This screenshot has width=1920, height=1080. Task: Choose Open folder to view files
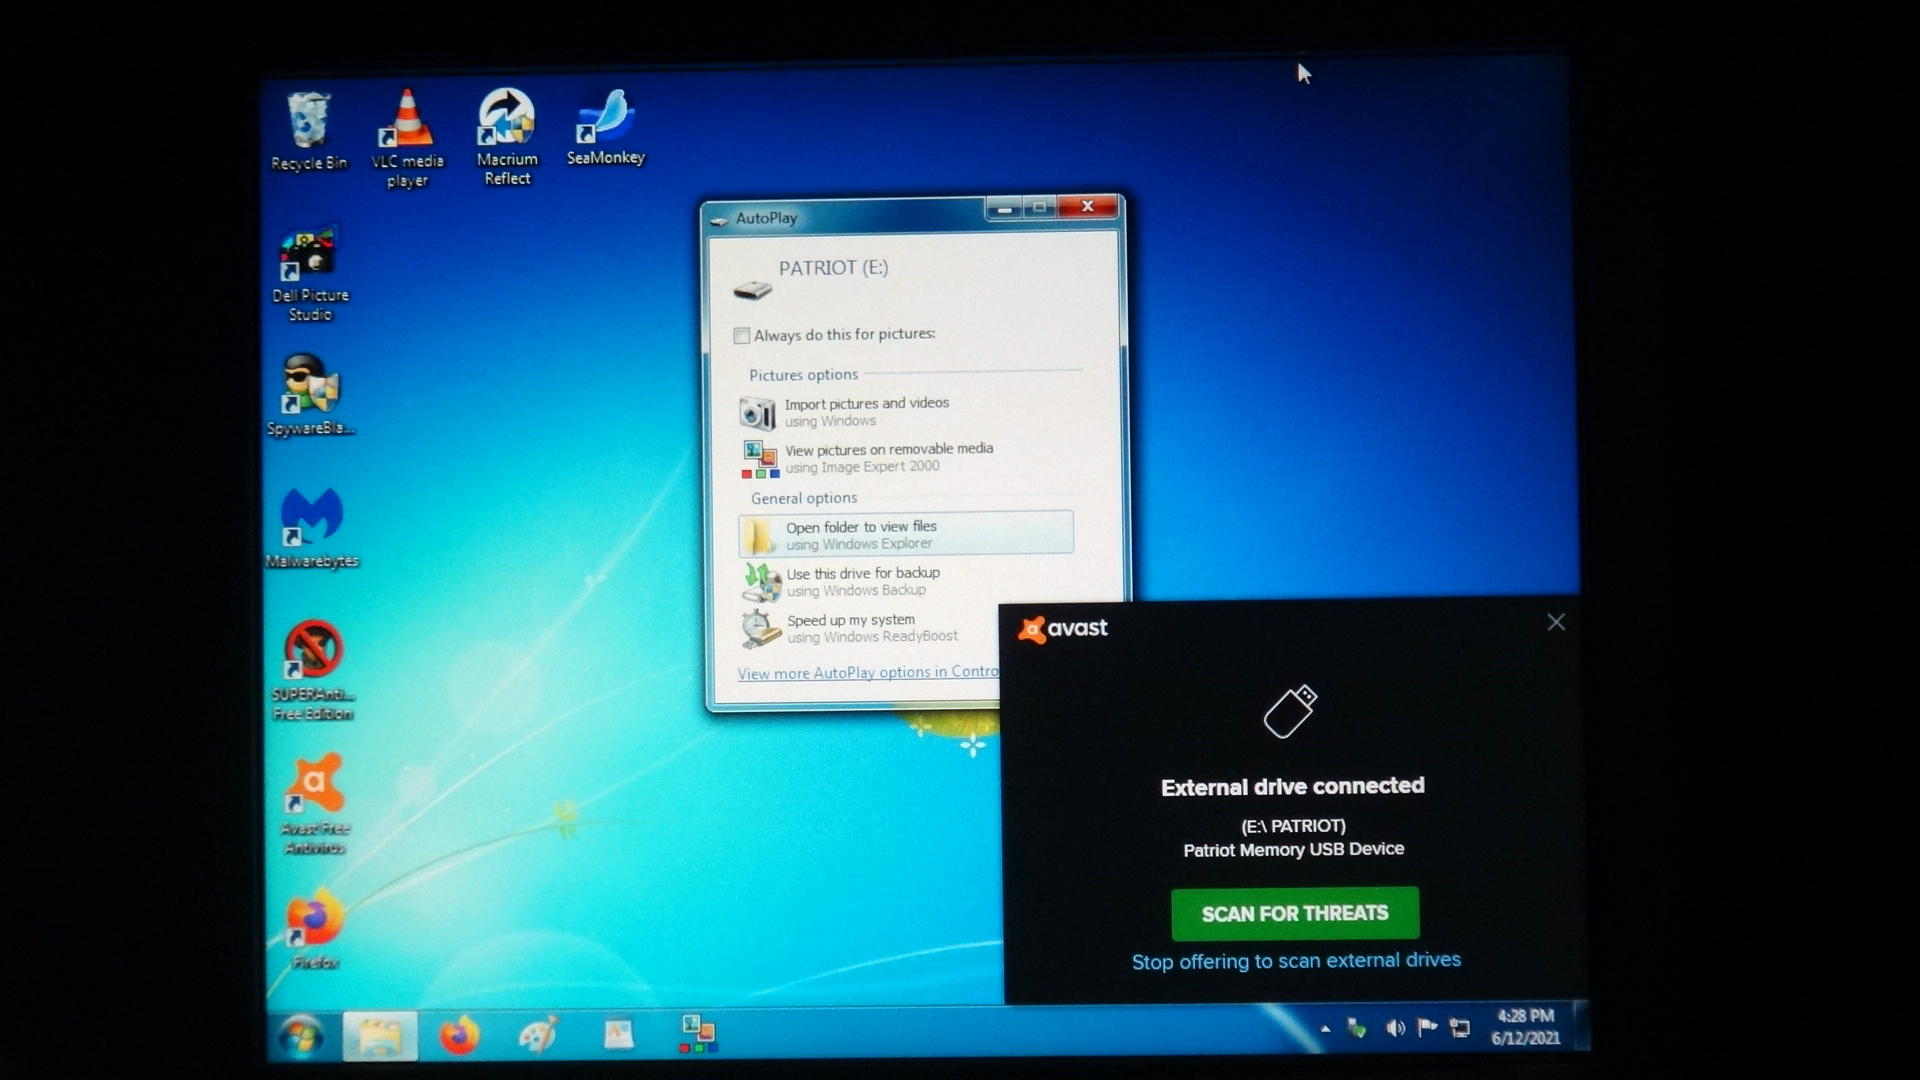(906, 534)
